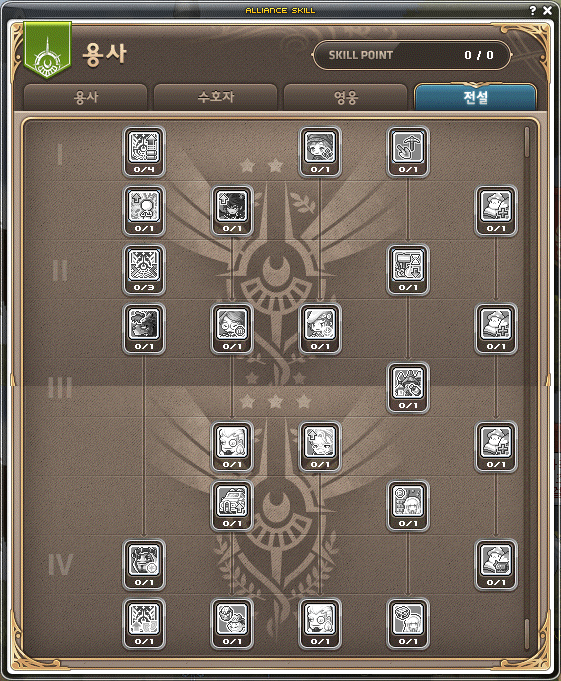Click the gear and girl skill icon

click(408, 505)
